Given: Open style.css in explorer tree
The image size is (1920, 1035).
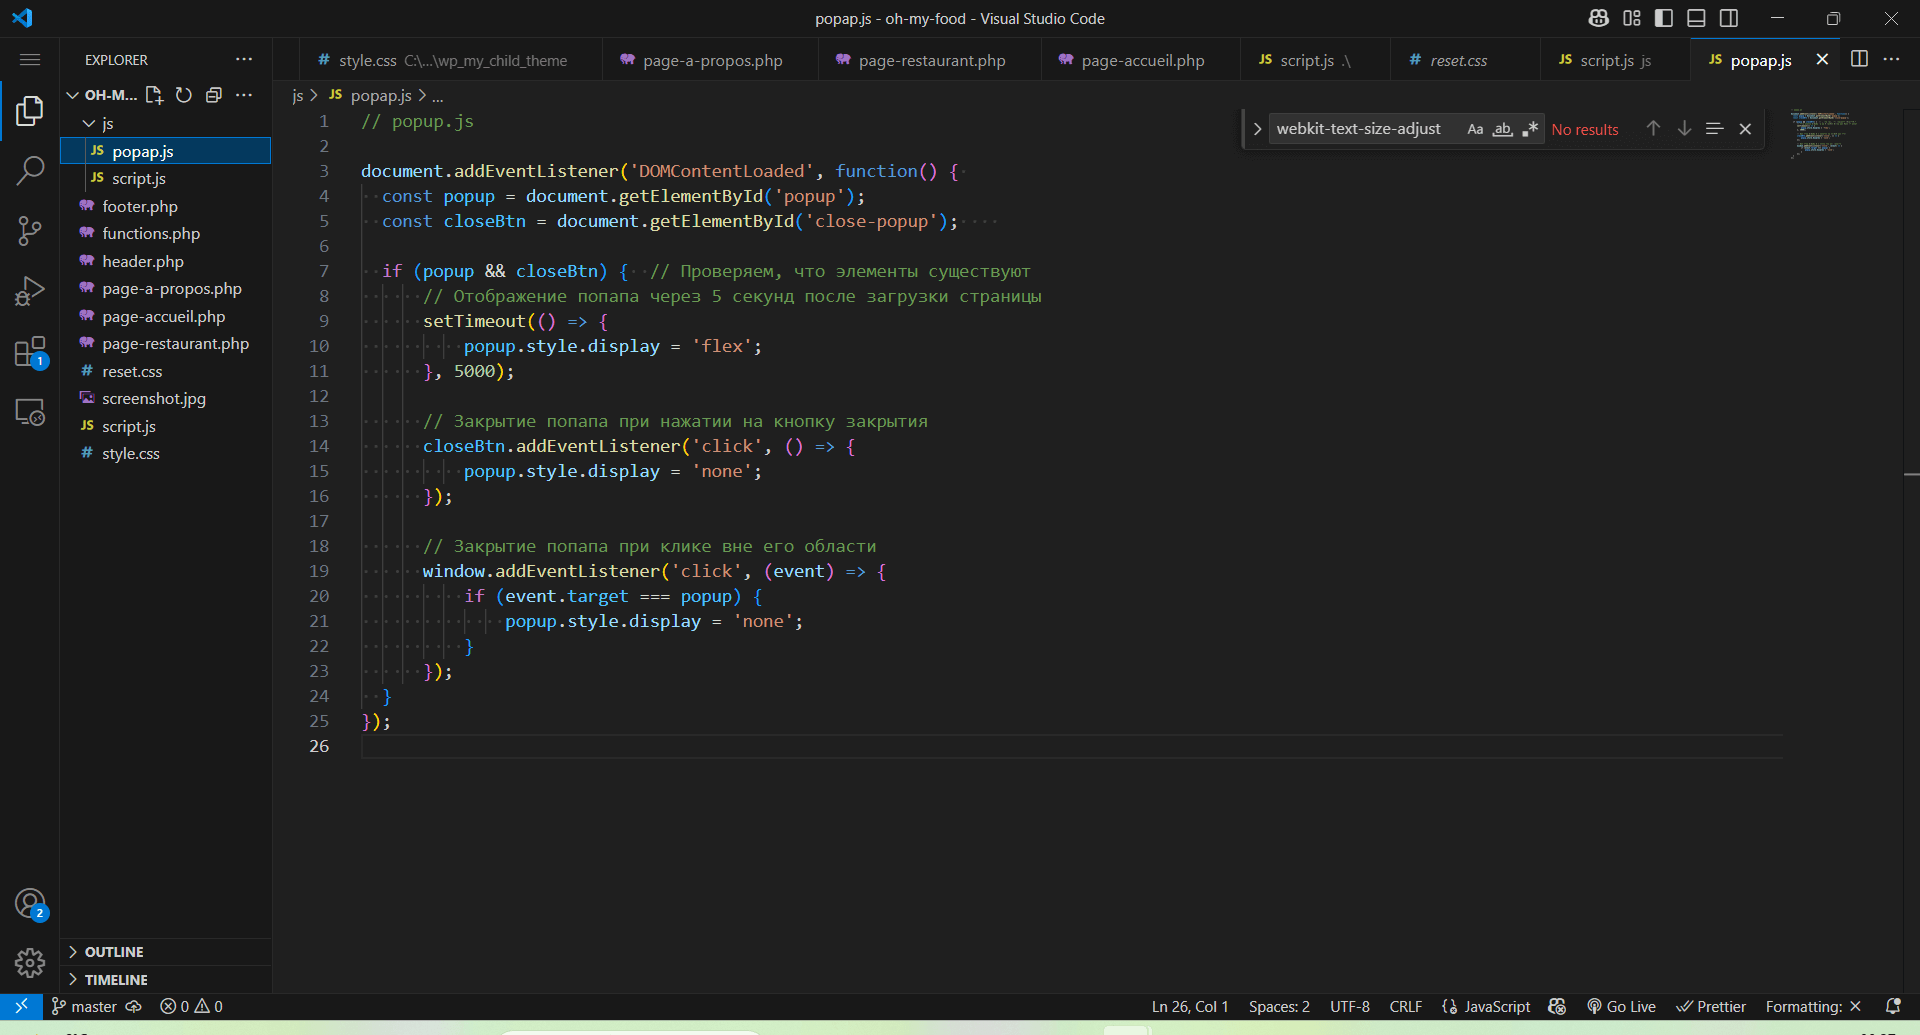Looking at the screenshot, I should (x=165, y=453).
